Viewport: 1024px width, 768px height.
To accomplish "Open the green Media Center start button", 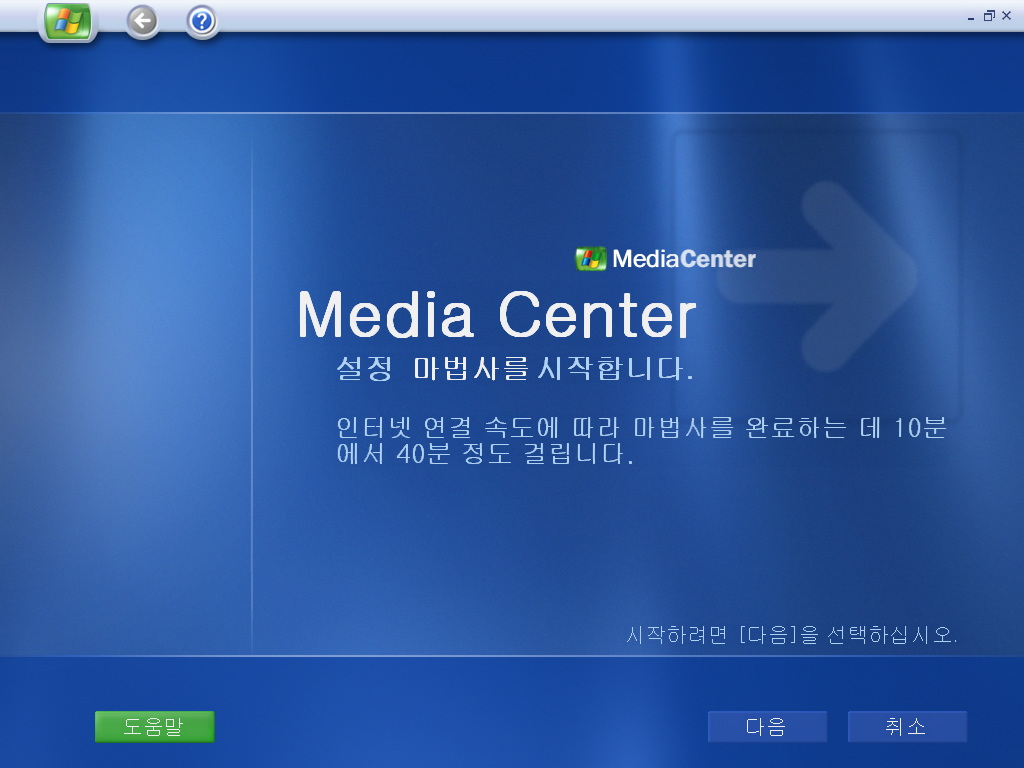I will point(68,22).
